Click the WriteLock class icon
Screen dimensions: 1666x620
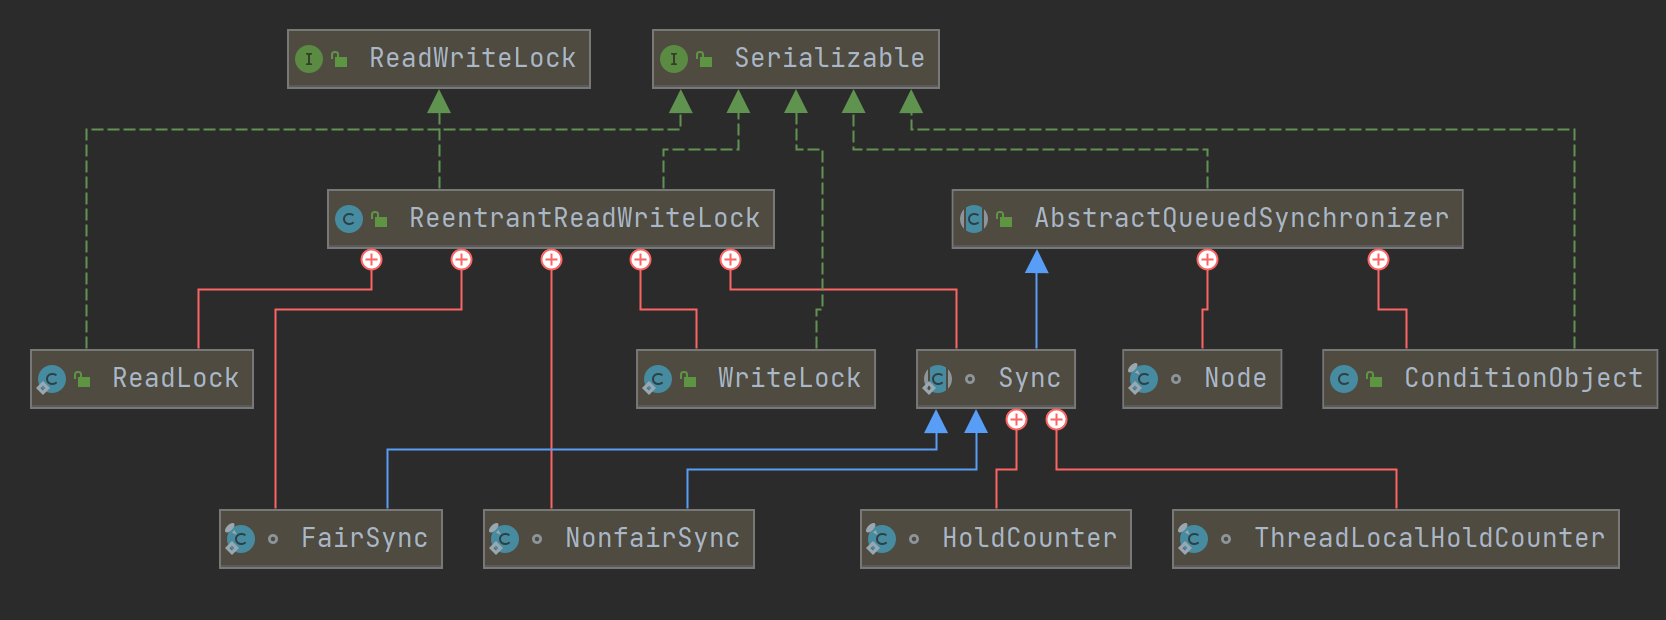pos(657,379)
